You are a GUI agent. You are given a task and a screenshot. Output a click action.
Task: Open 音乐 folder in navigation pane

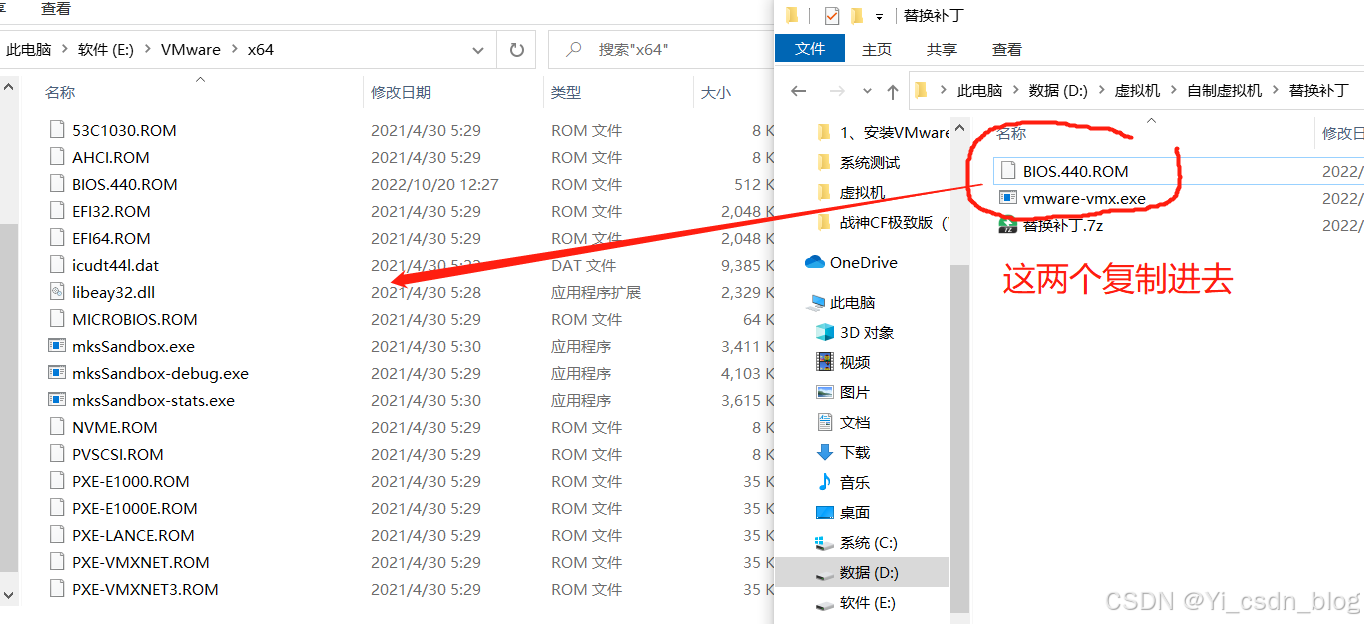pyautogui.click(x=844, y=482)
